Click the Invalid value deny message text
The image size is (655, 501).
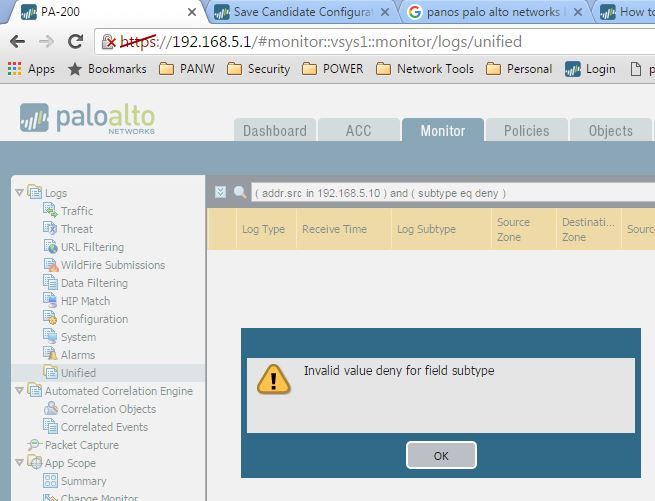tap(399, 370)
